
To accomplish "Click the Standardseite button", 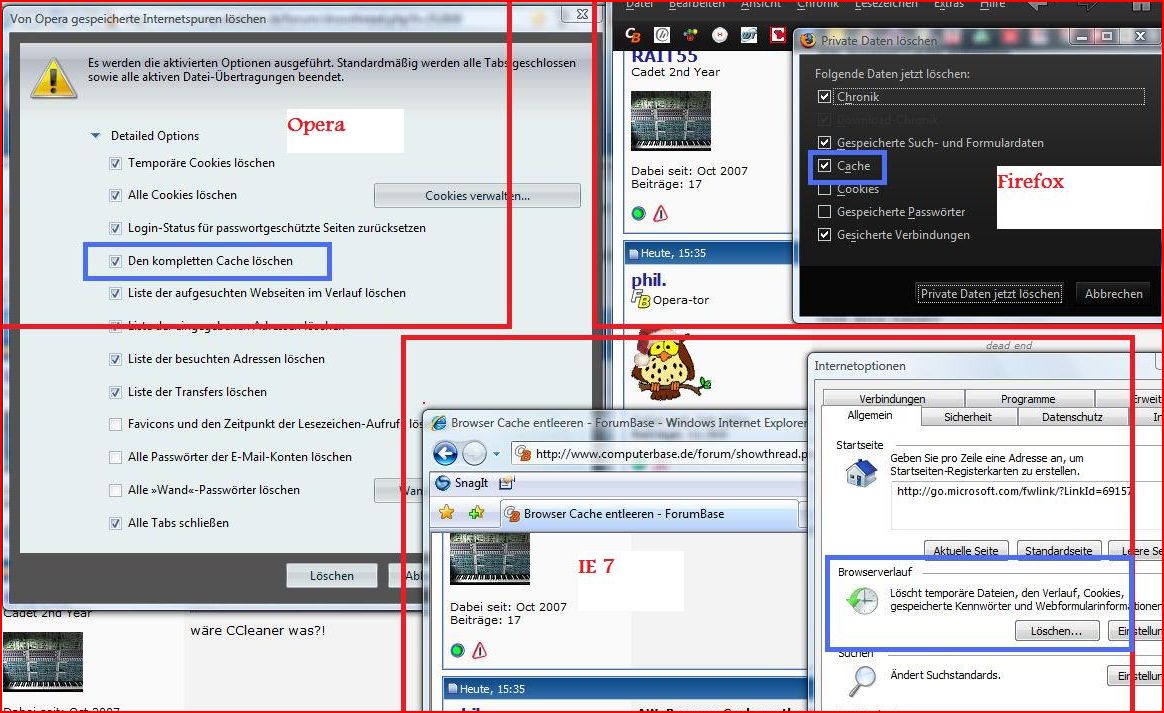I will click(x=1059, y=550).
